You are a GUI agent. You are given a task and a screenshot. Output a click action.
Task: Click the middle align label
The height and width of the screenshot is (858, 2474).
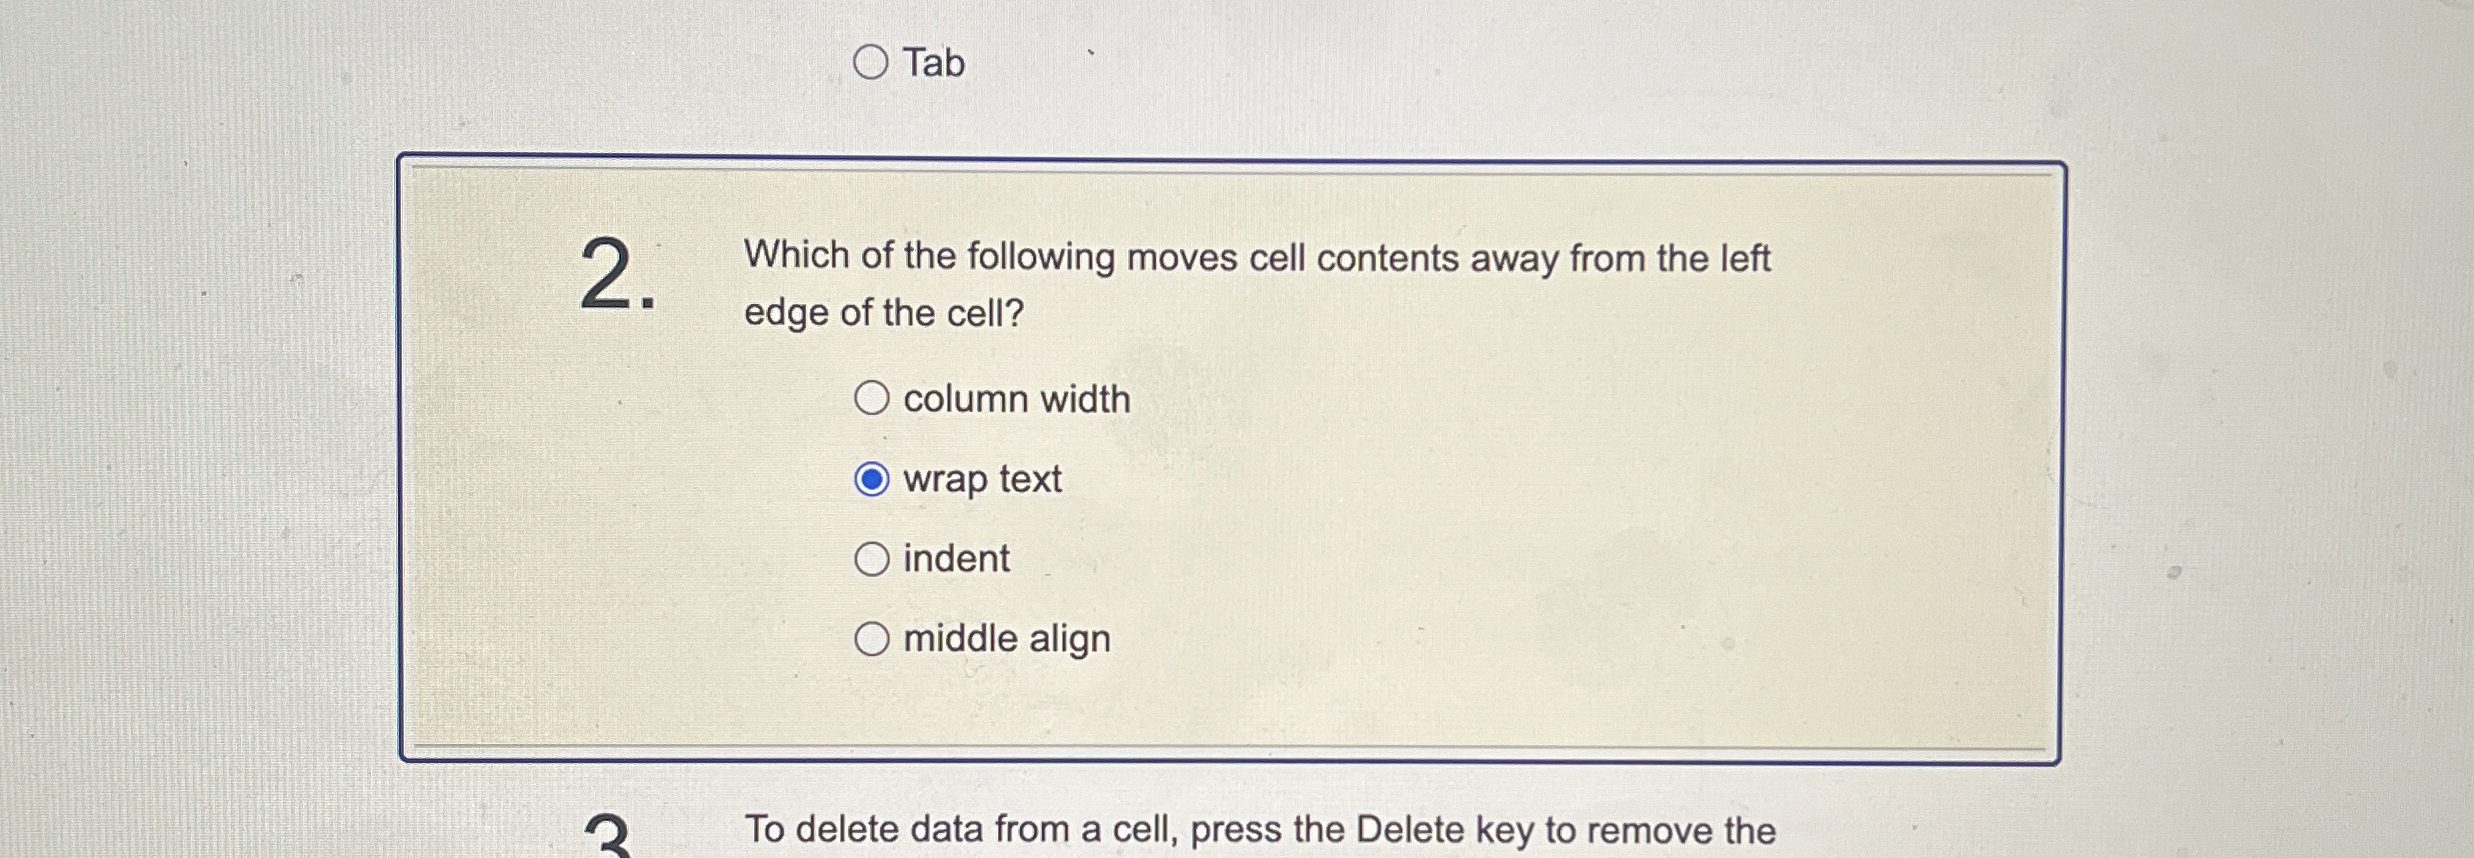(x=1004, y=637)
